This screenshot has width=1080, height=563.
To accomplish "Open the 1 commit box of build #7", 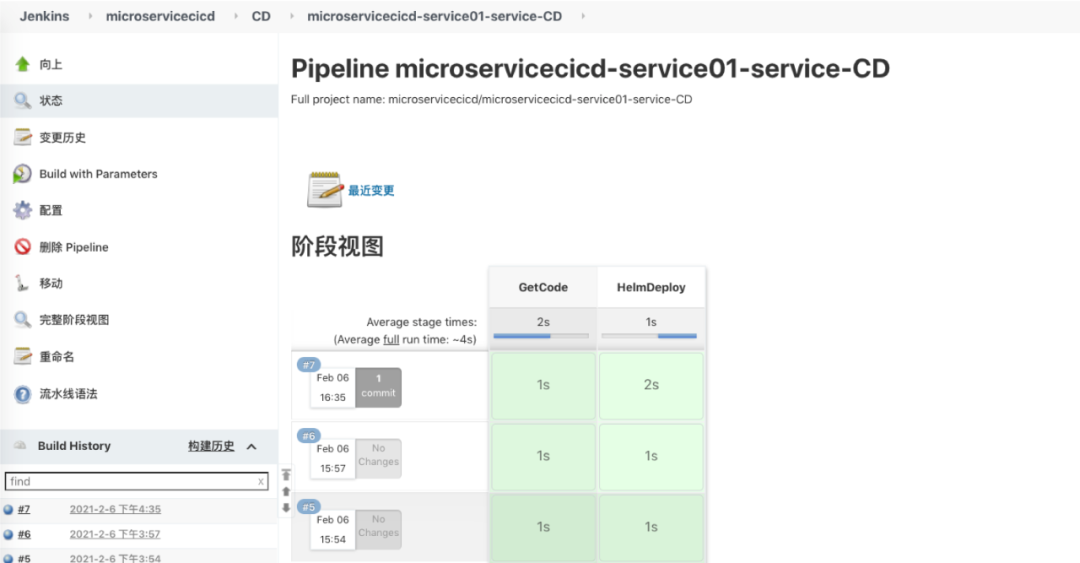I will [x=378, y=387].
